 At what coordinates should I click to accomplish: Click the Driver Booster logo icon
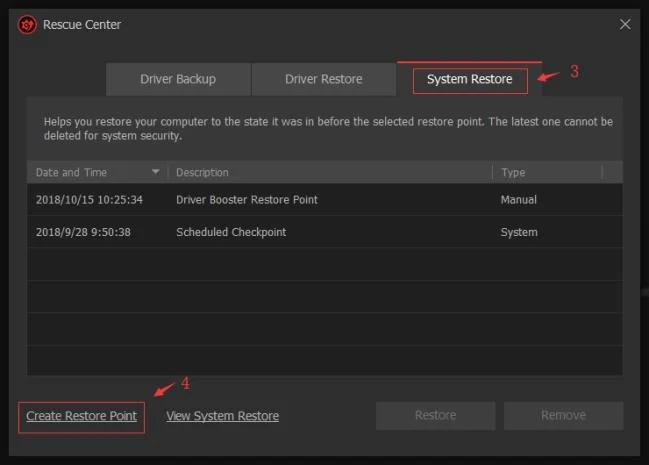tap(27, 25)
